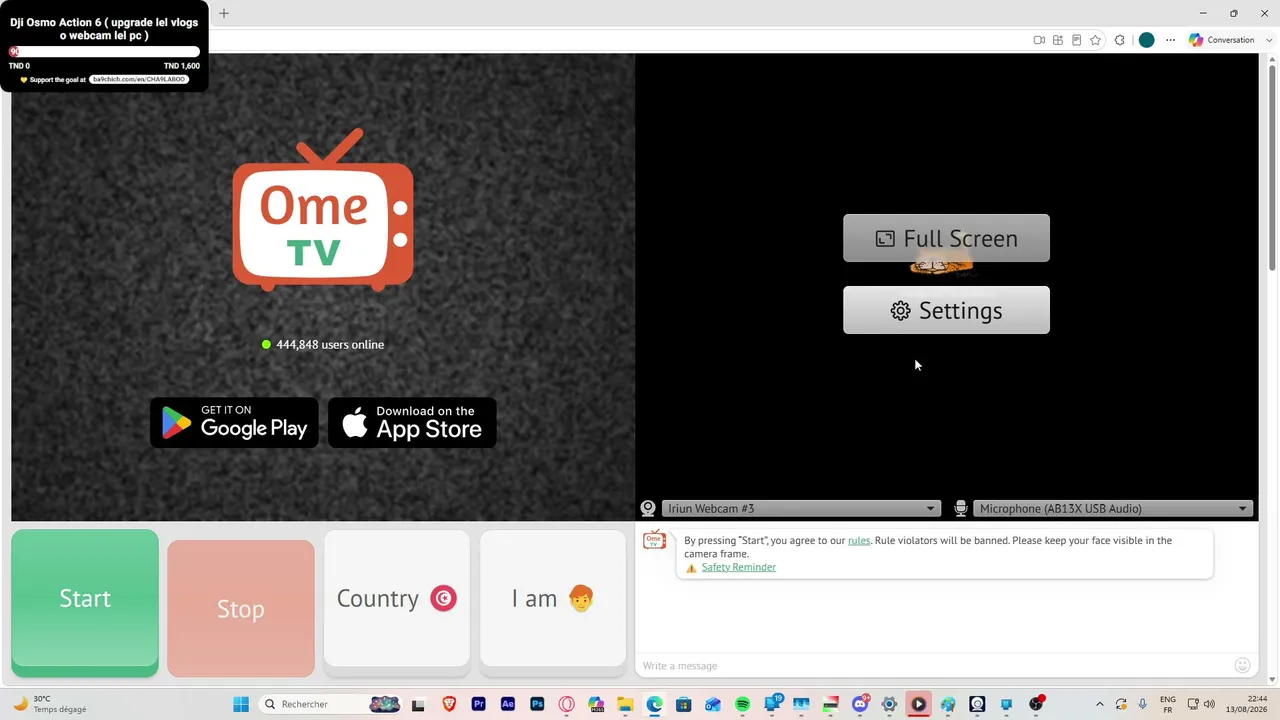This screenshot has height=720, width=1280.
Task: Click the green Start button
Action: [x=85, y=601]
